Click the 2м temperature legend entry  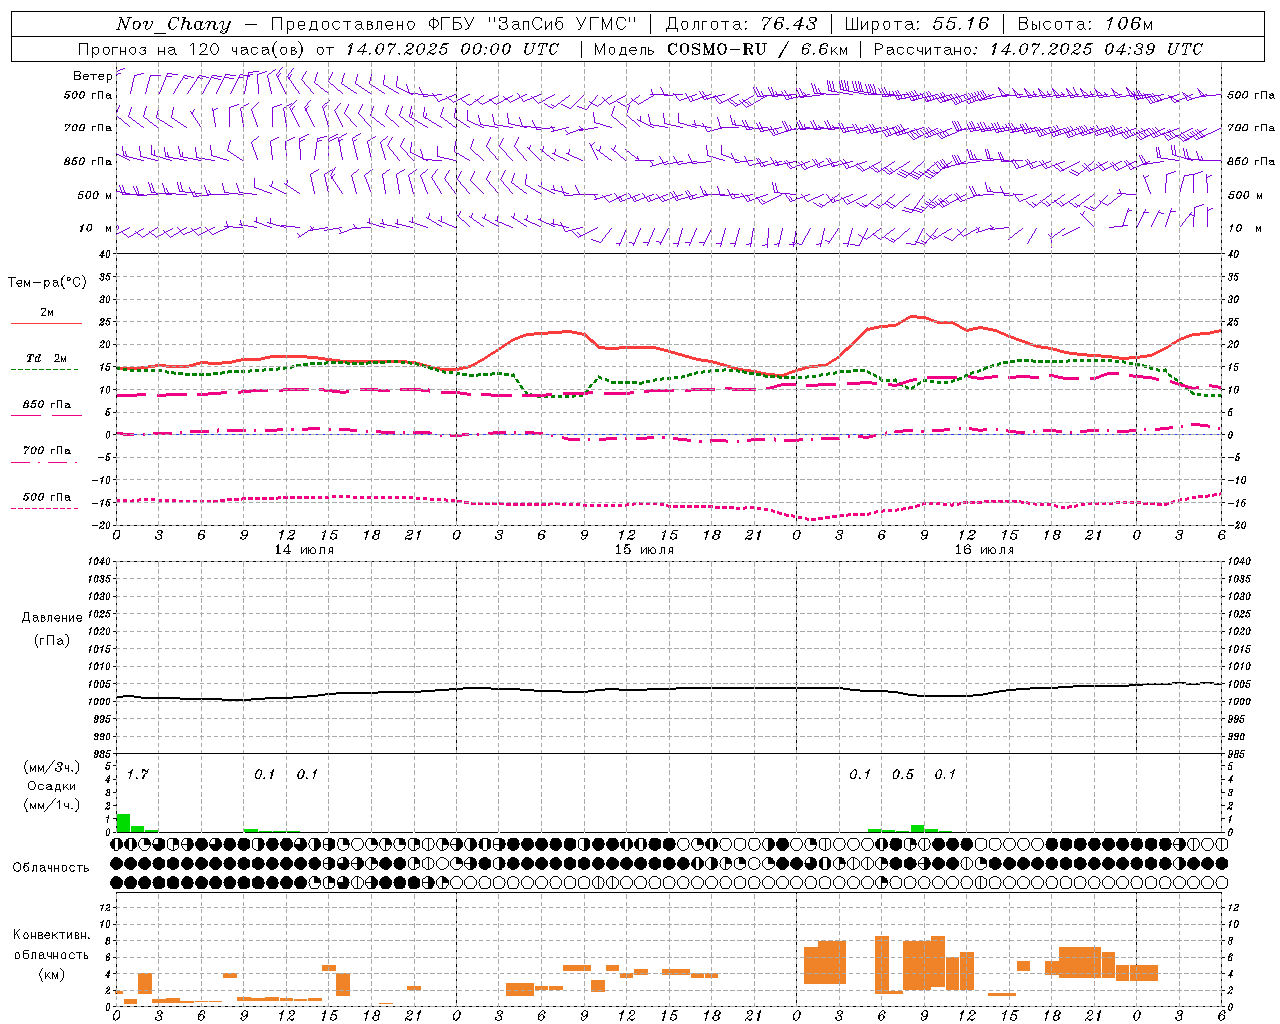point(47,312)
